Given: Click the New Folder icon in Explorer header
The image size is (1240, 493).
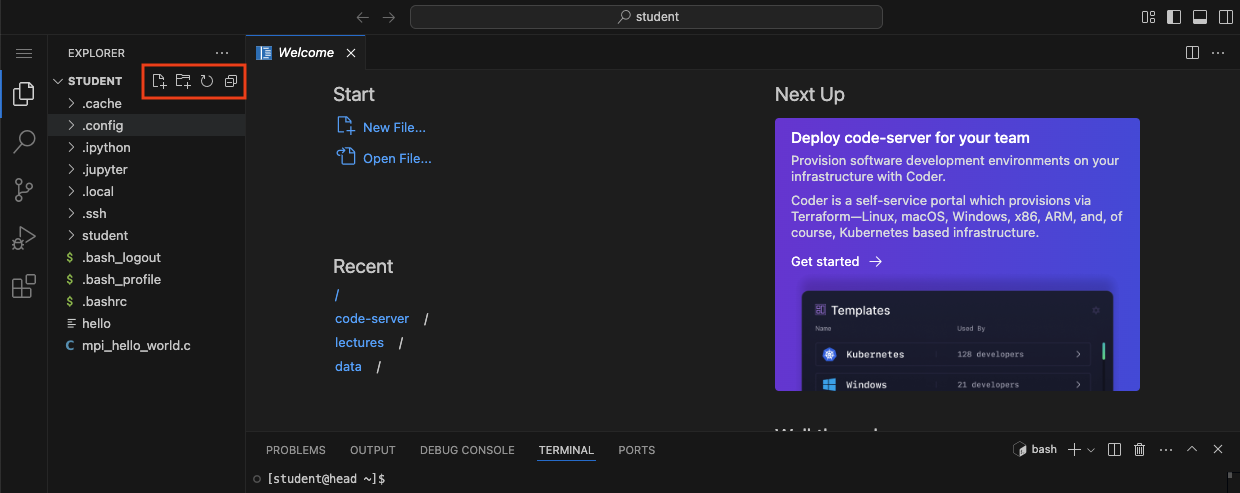Looking at the screenshot, I should [183, 81].
